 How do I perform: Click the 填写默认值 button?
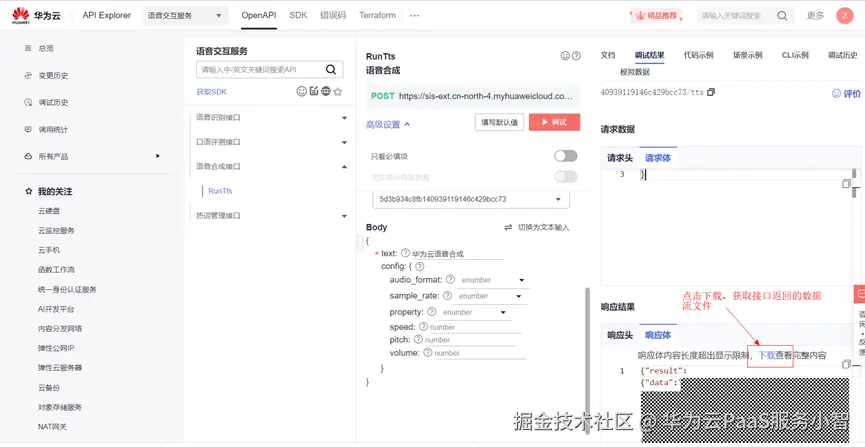click(x=499, y=122)
